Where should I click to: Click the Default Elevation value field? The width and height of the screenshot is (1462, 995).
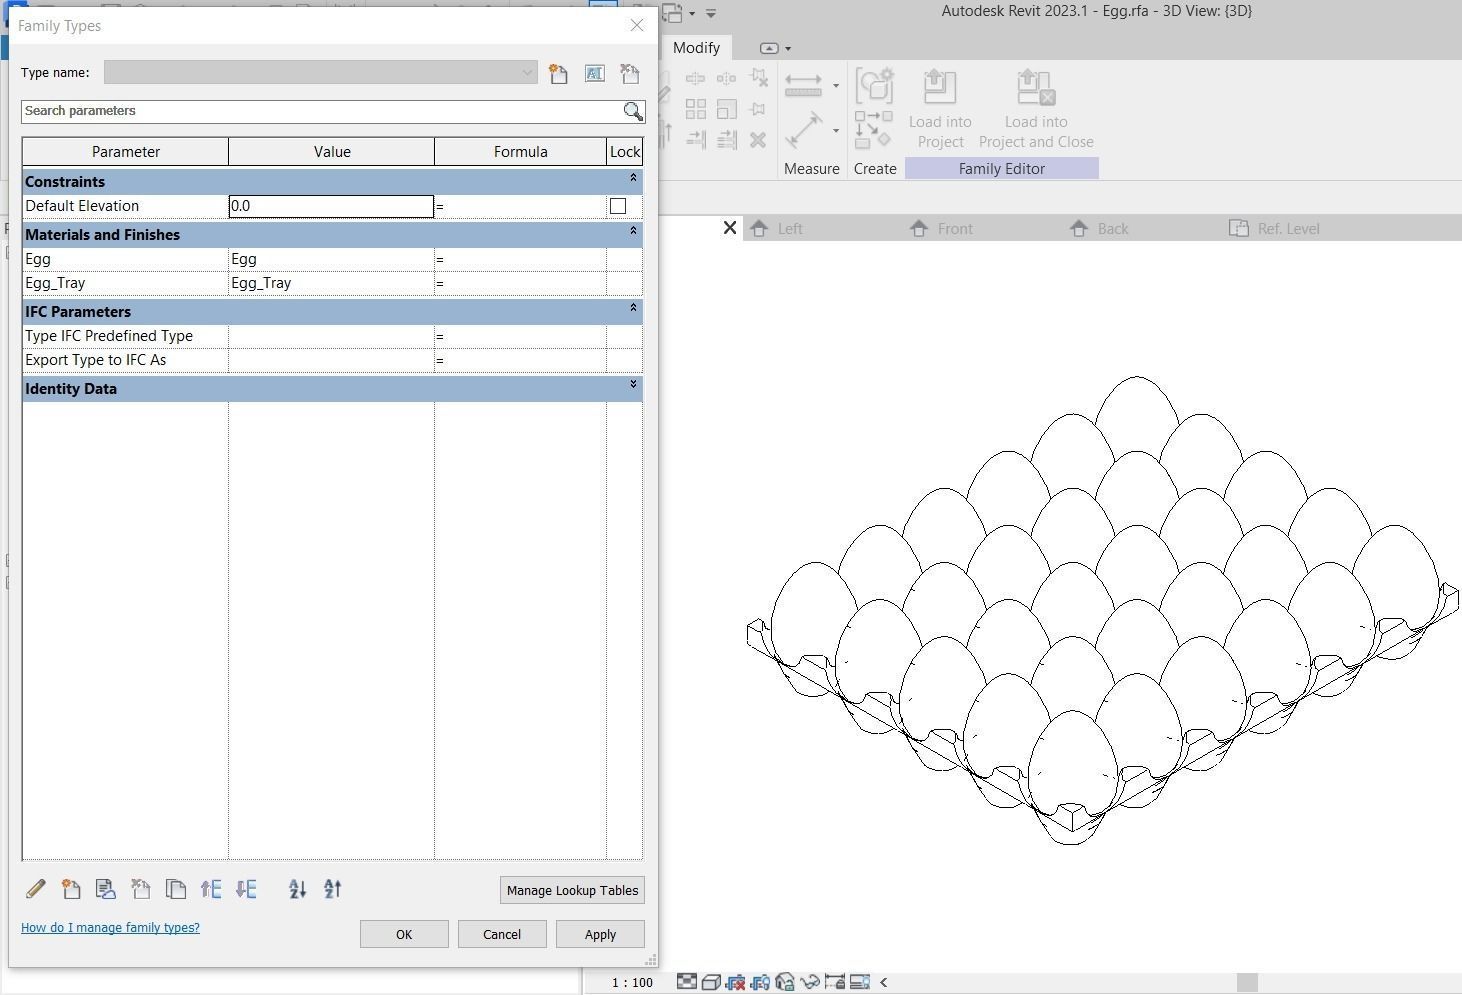331,206
